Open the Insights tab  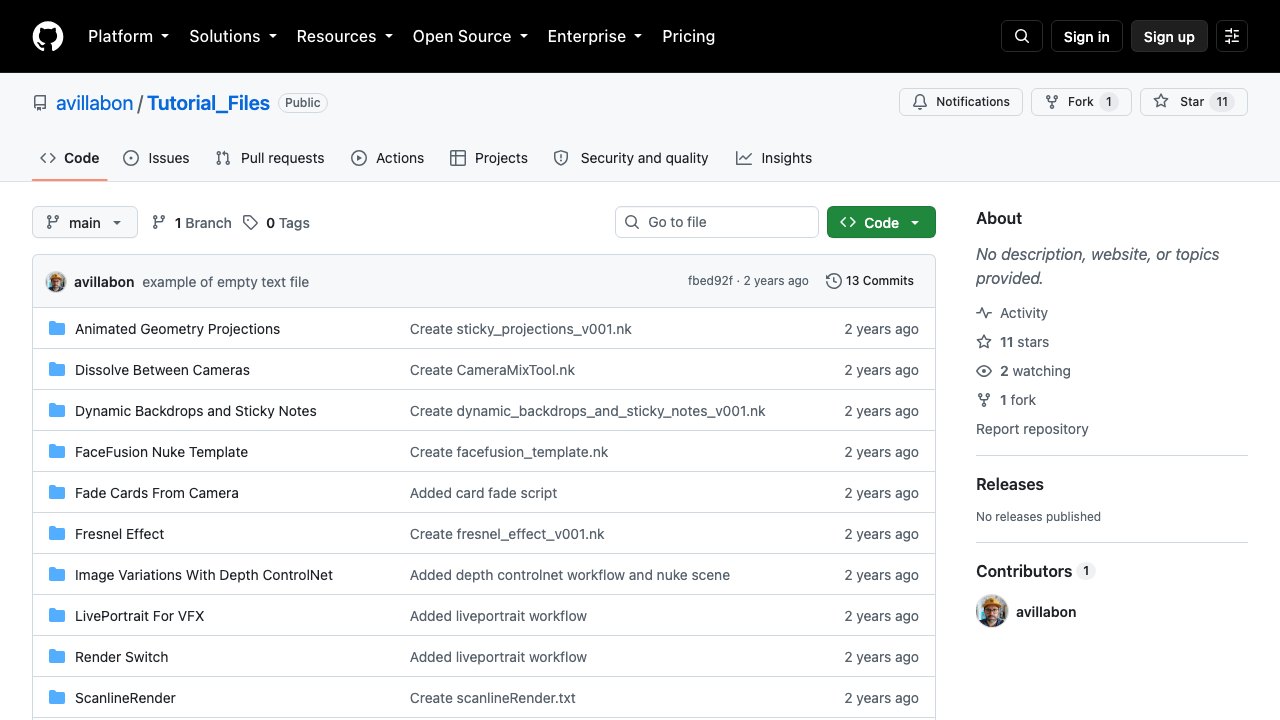pyautogui.click(x=774, y=158)
